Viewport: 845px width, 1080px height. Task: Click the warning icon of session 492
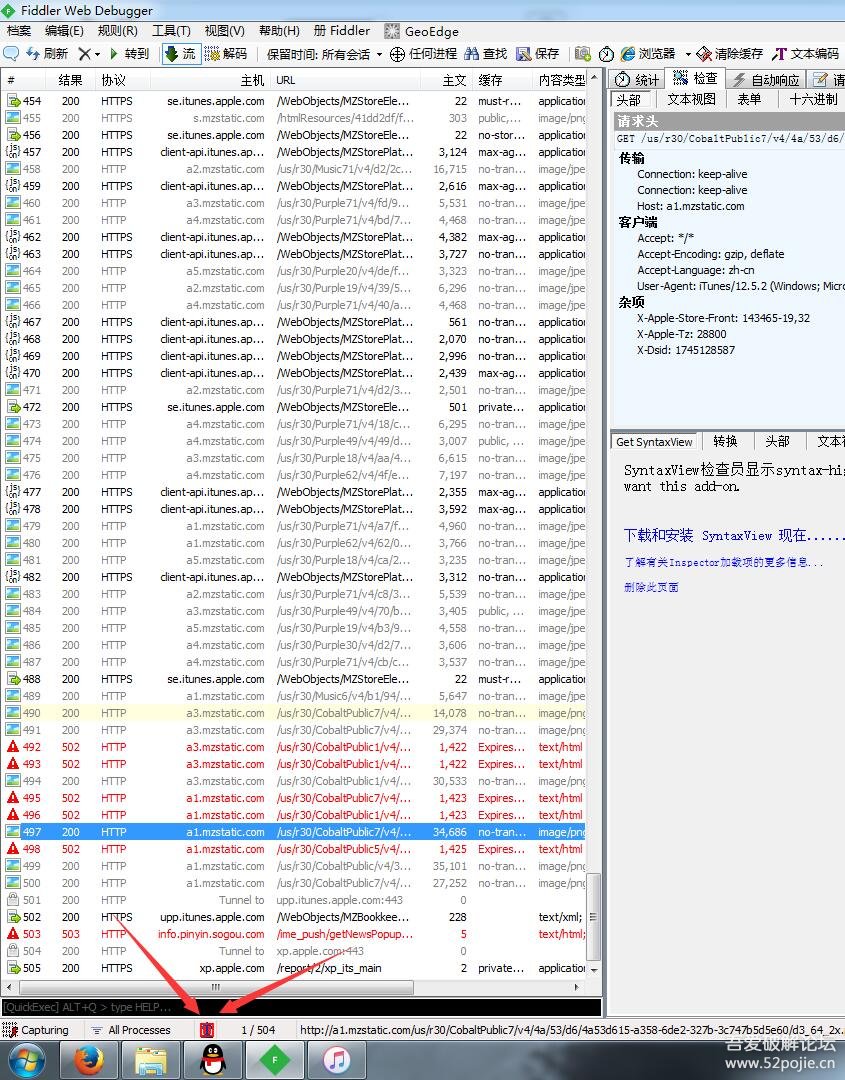click(x=13, y=747)
